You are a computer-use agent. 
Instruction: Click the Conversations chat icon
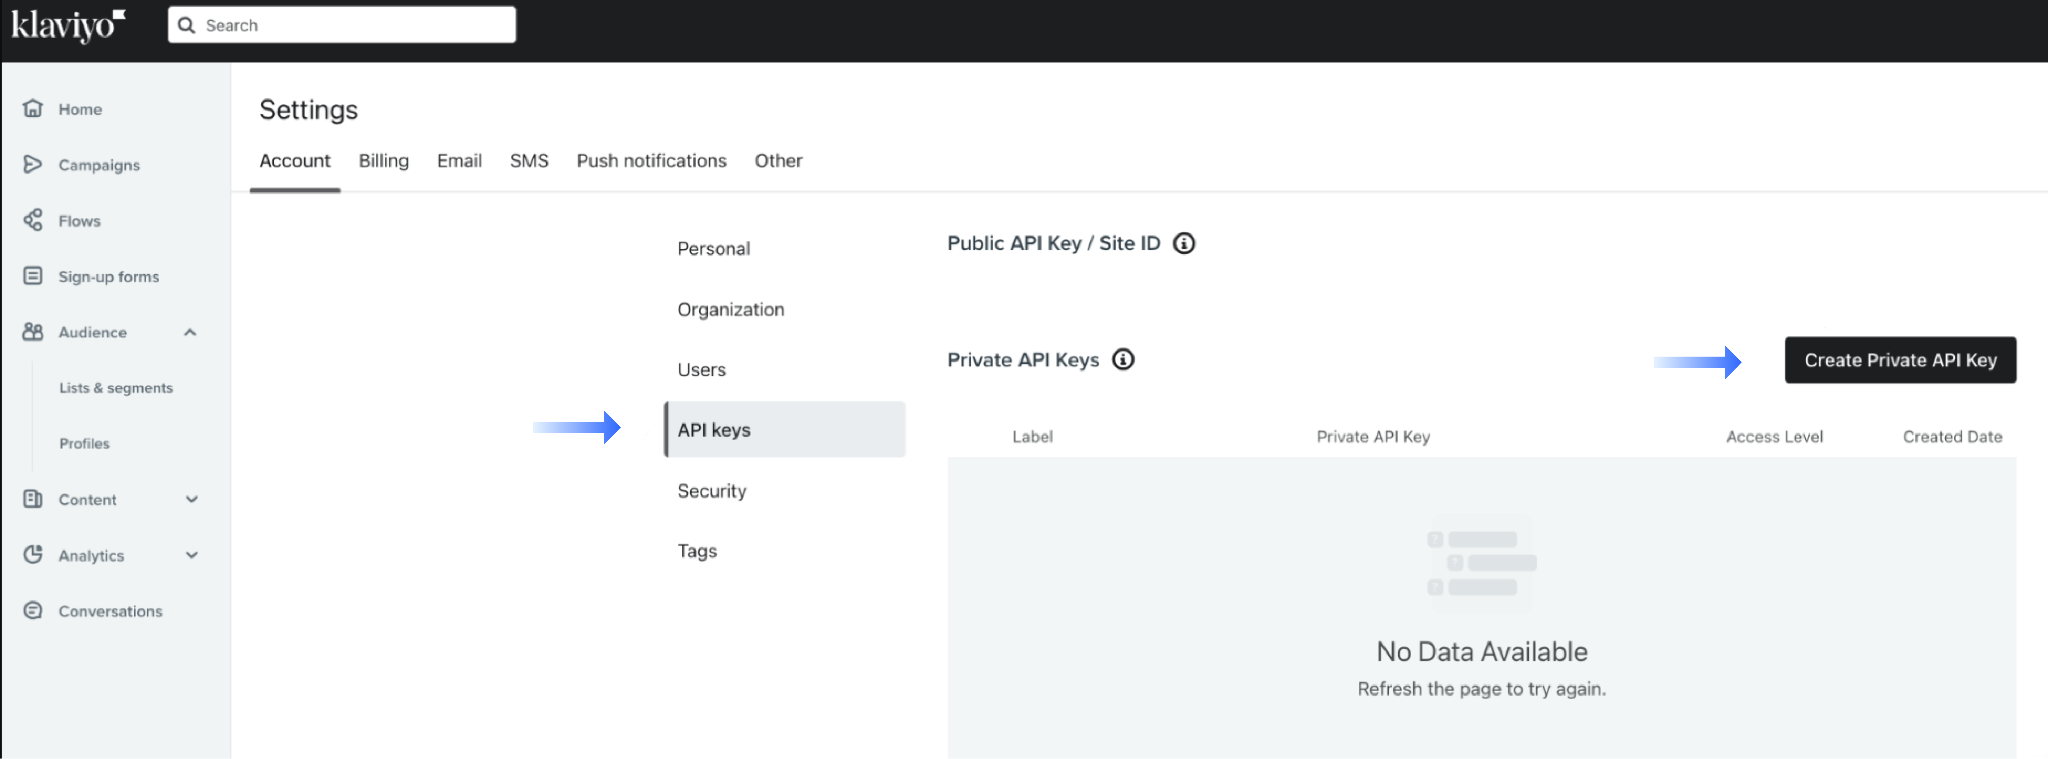click(33, 611)
